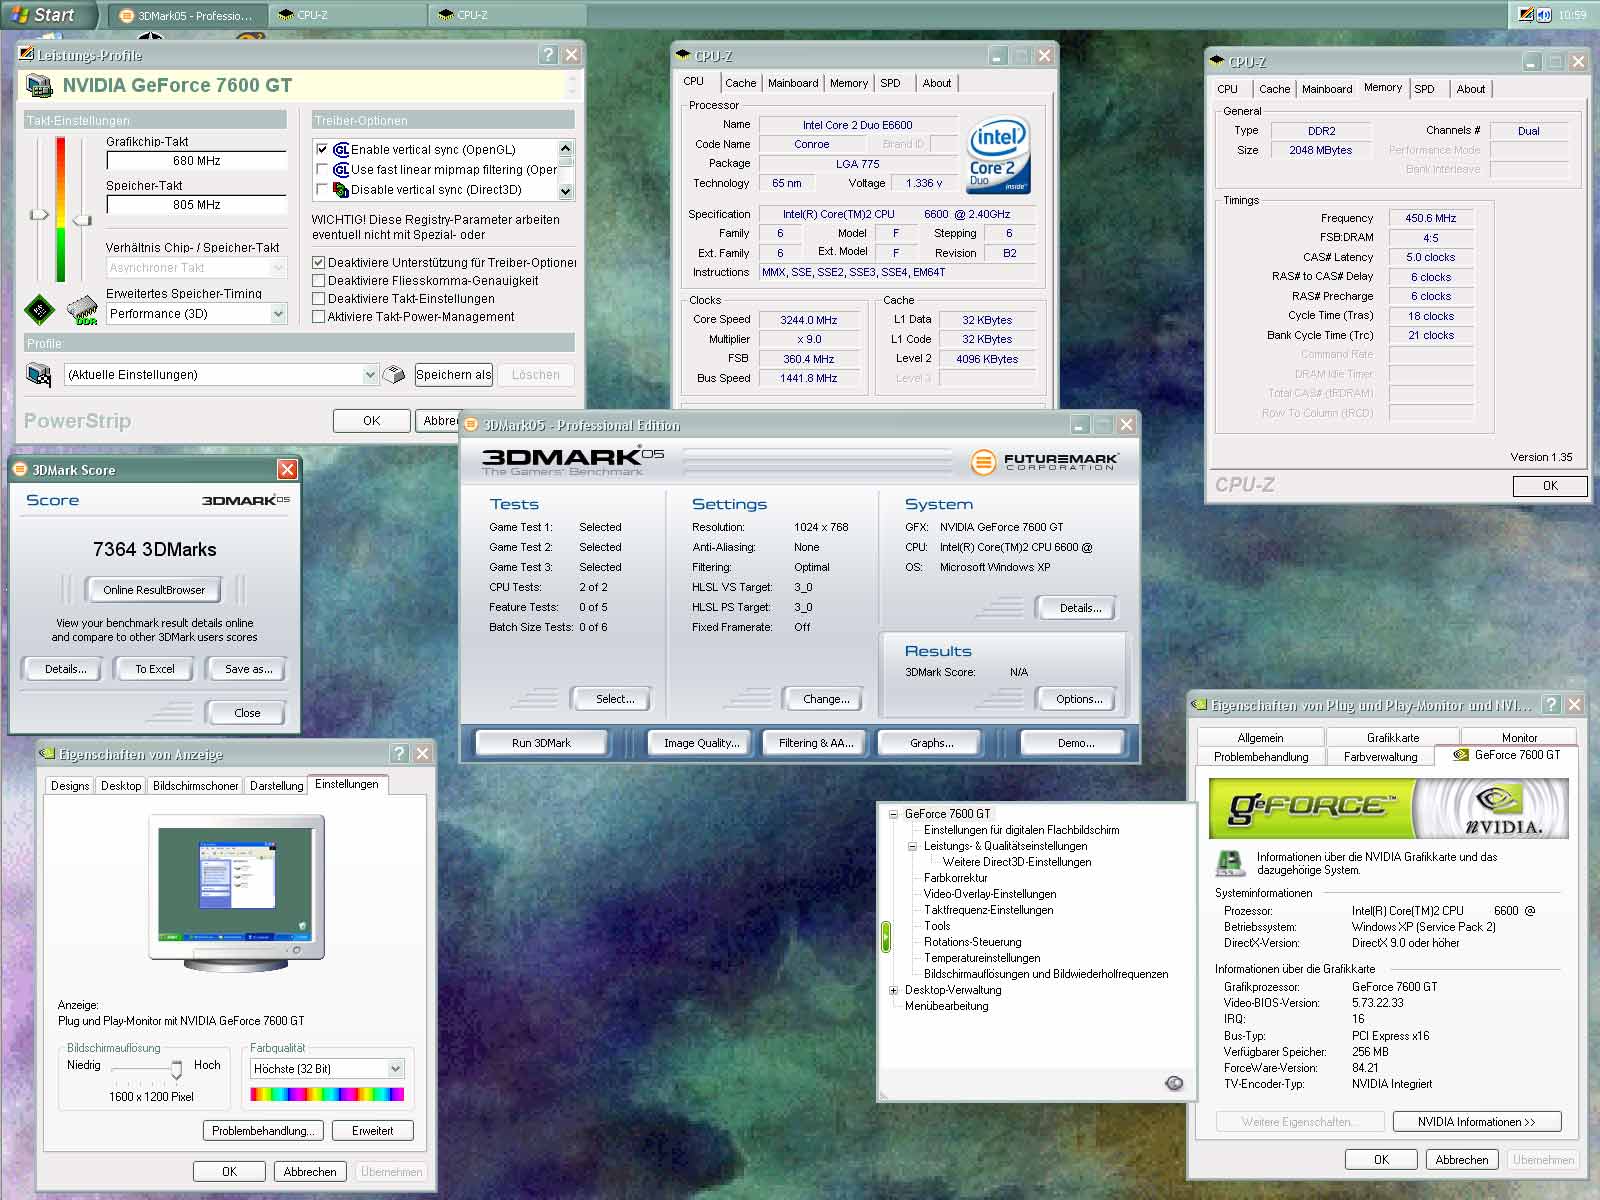Click the Direct3D icon beside Disable vertical sync

341,190
